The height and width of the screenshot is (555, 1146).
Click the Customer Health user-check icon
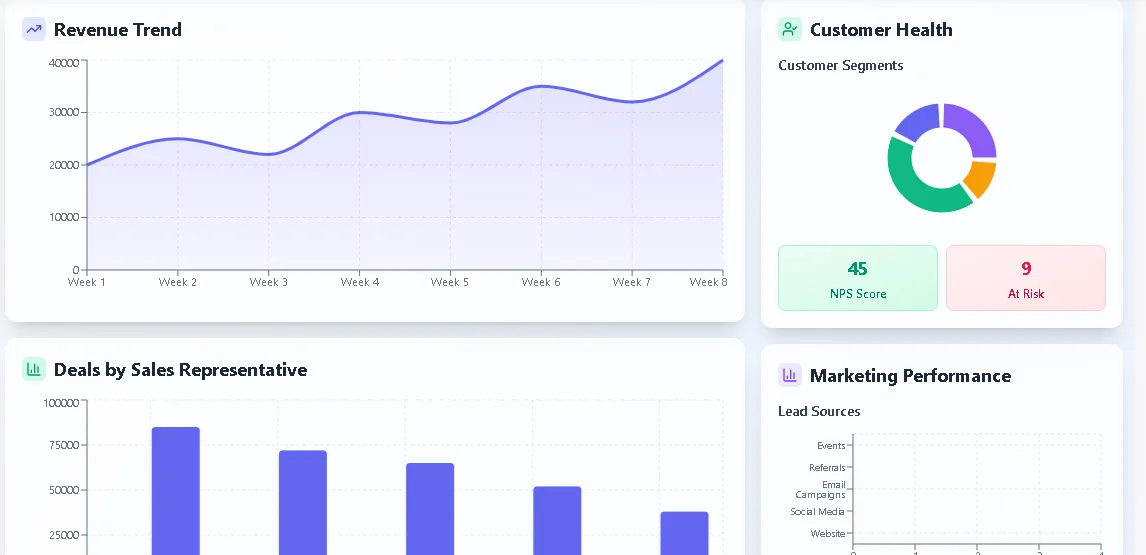790,29
